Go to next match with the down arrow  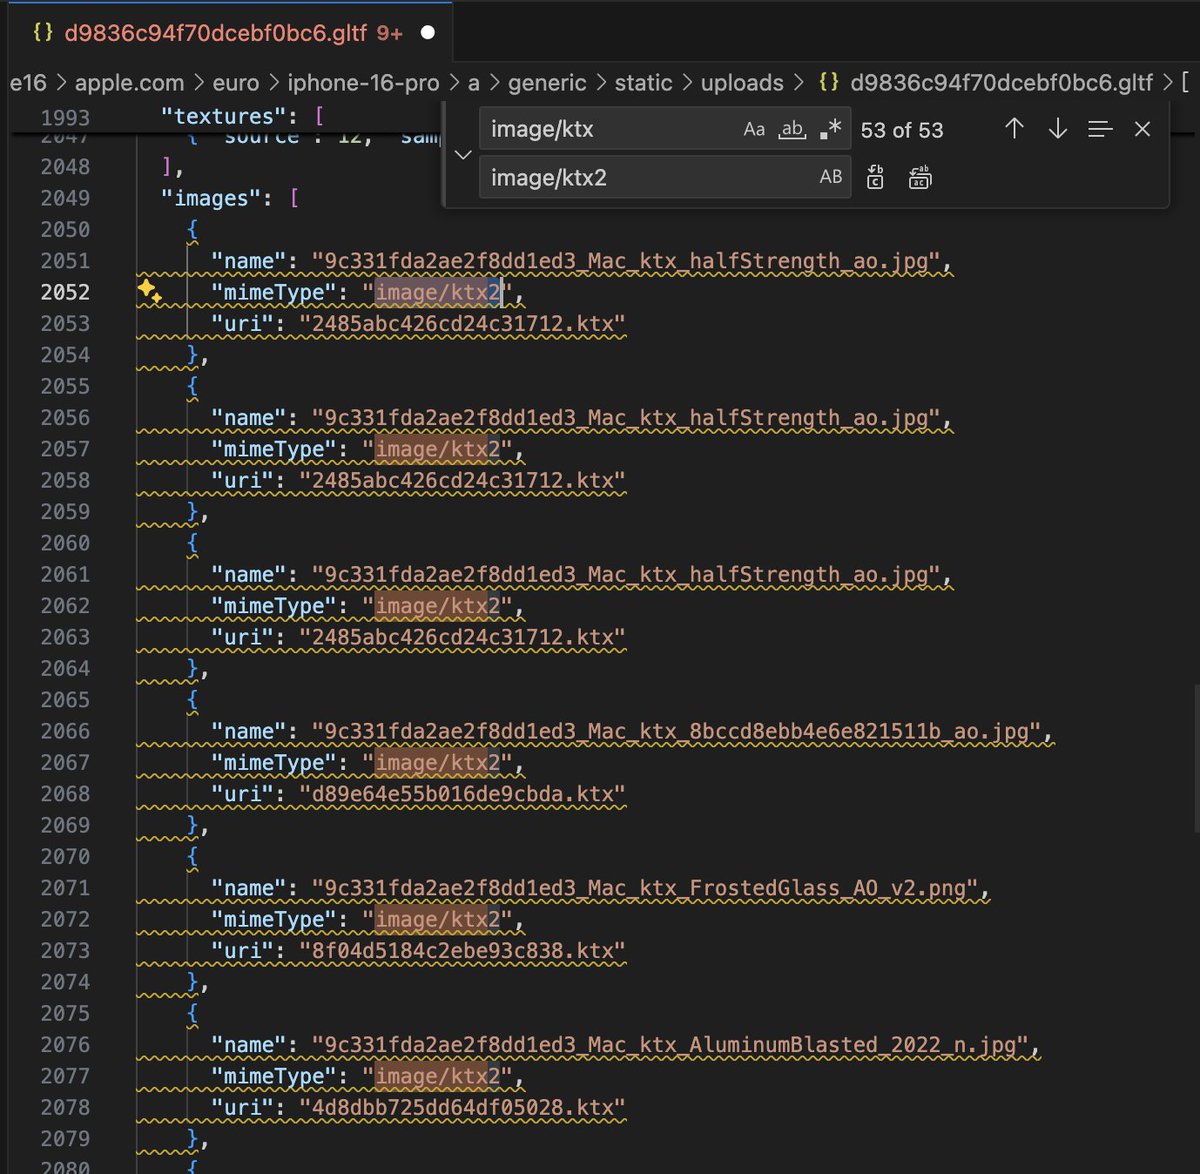point(1057,129)
